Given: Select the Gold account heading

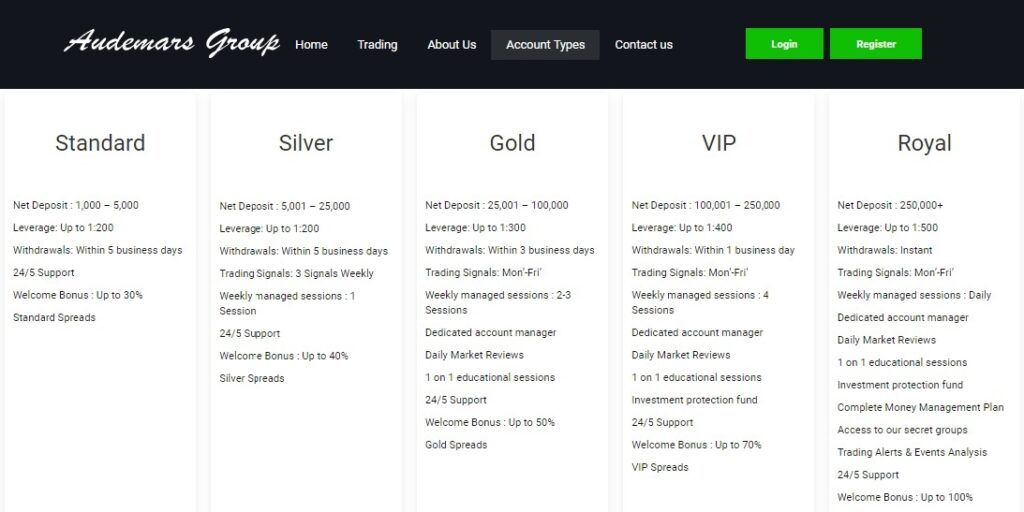Looking at the screenshot, I should [x=512, y=143].
